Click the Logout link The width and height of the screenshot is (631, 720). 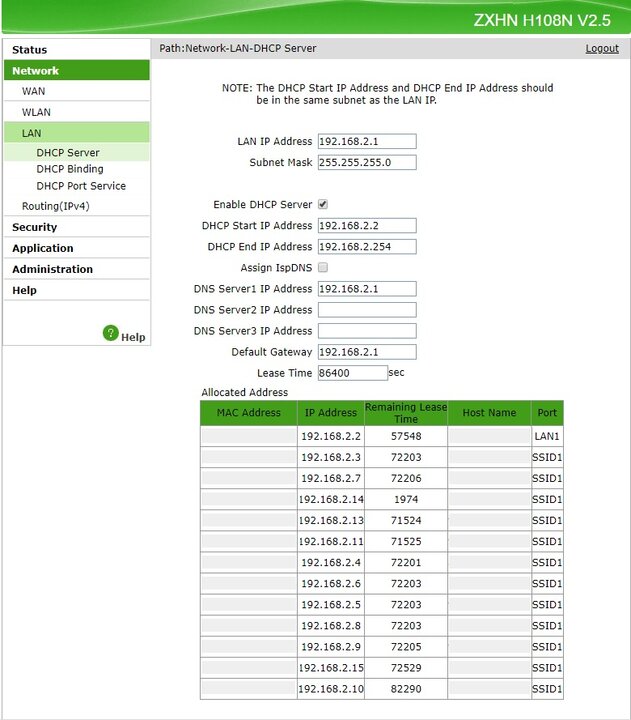coord(602,48)
